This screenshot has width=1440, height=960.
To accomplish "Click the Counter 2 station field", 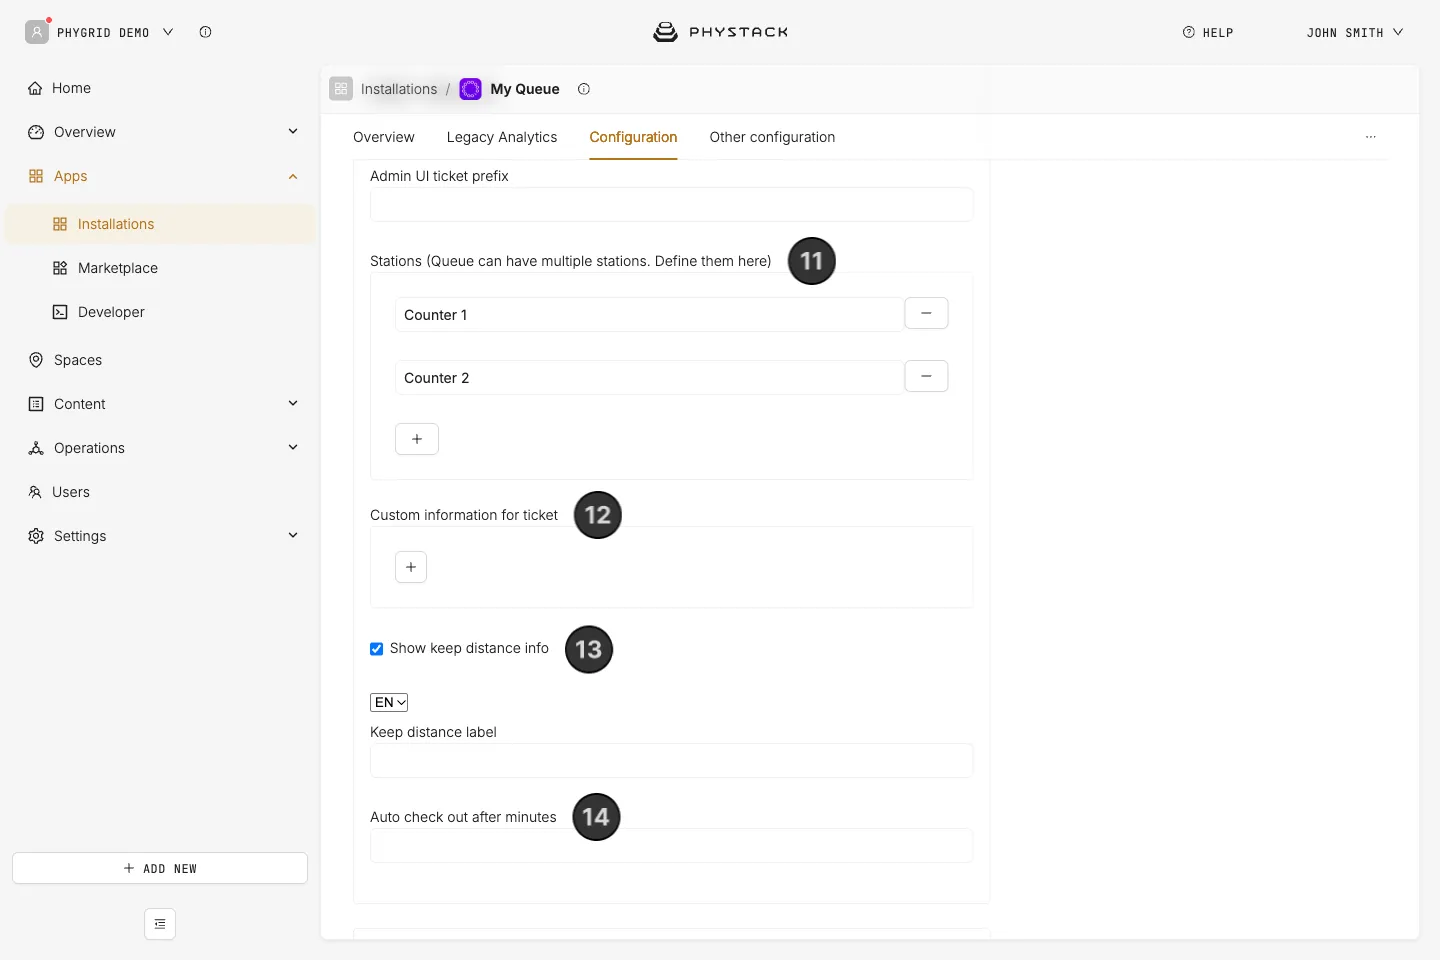I will (649, 377).
